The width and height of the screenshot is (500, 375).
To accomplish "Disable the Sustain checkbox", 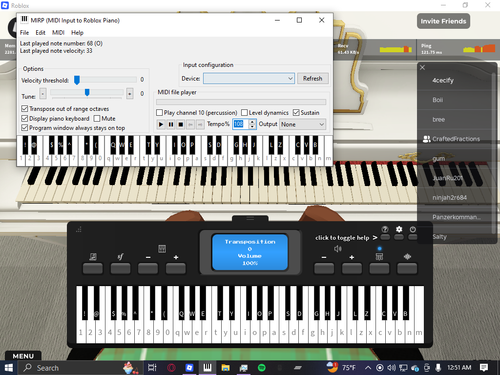I will 296,113.
